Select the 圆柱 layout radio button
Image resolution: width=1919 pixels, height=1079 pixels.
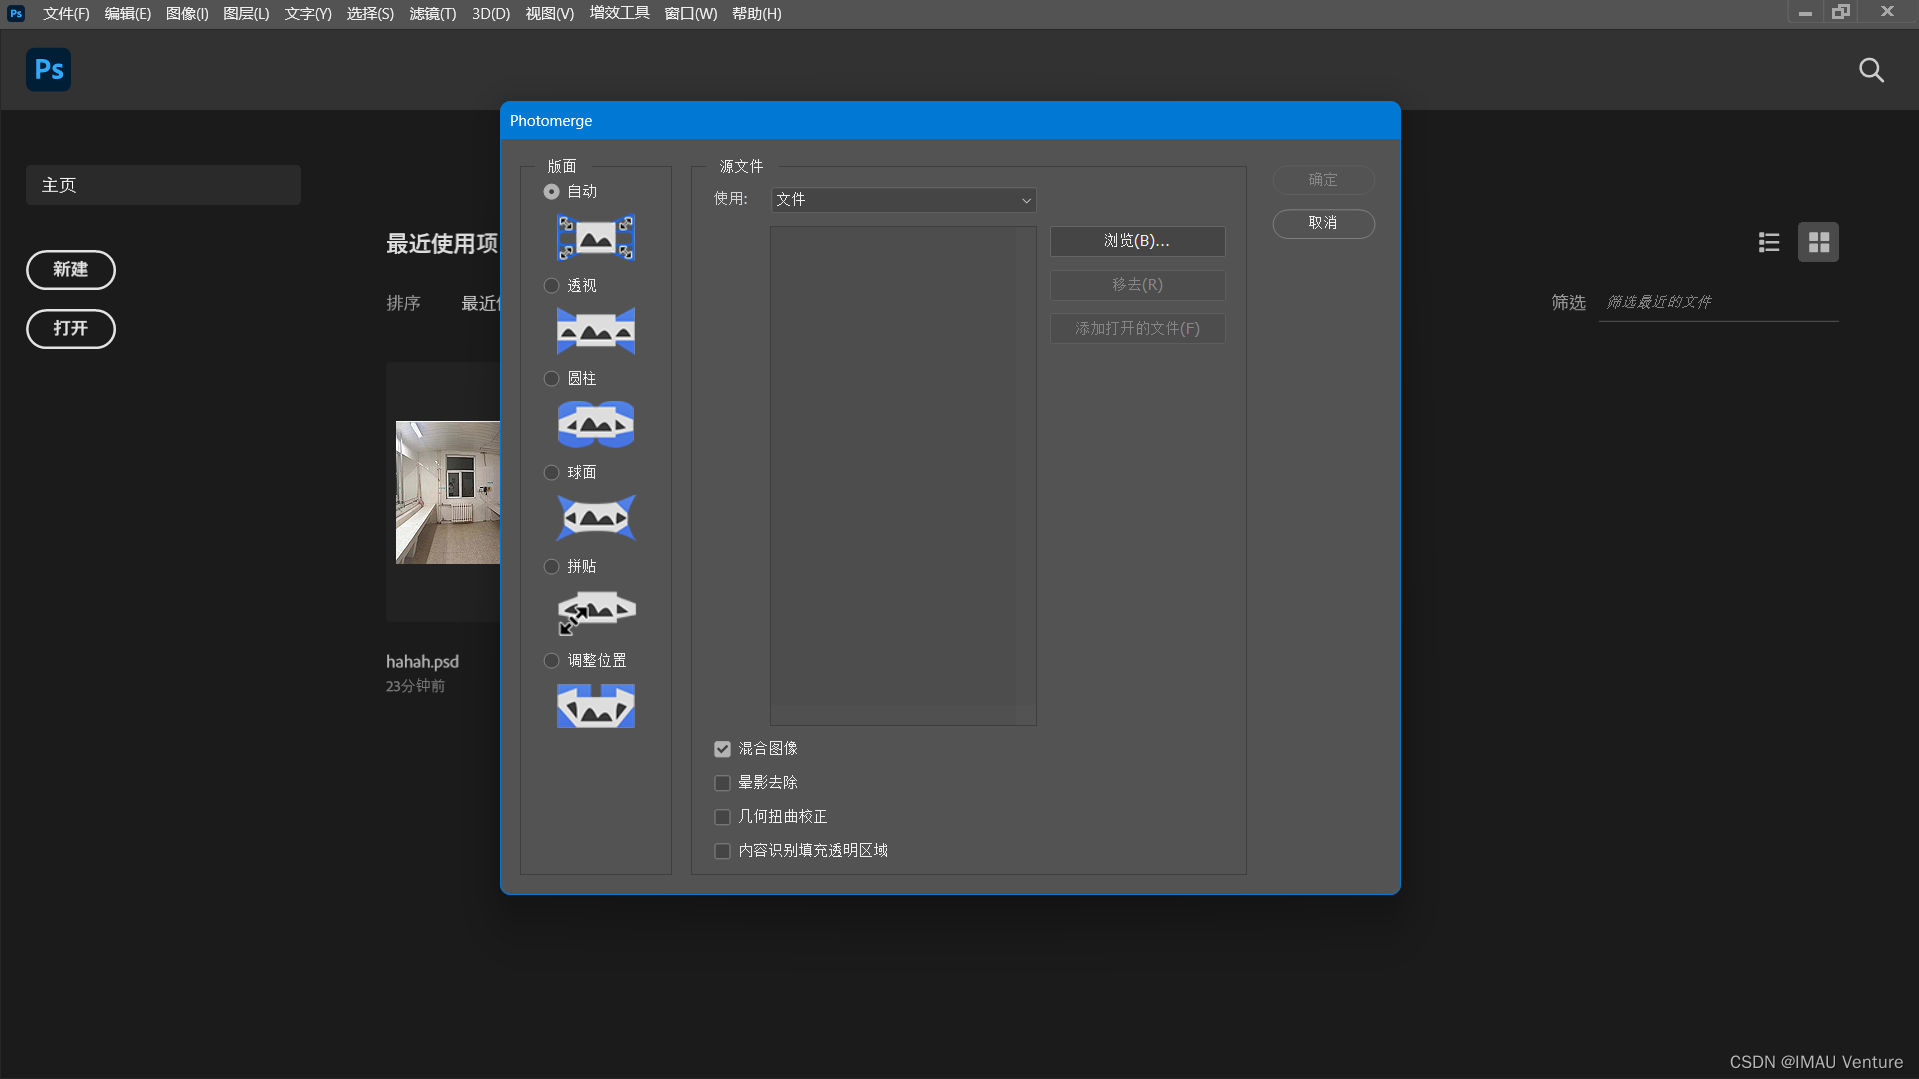[x=551, y=378]
